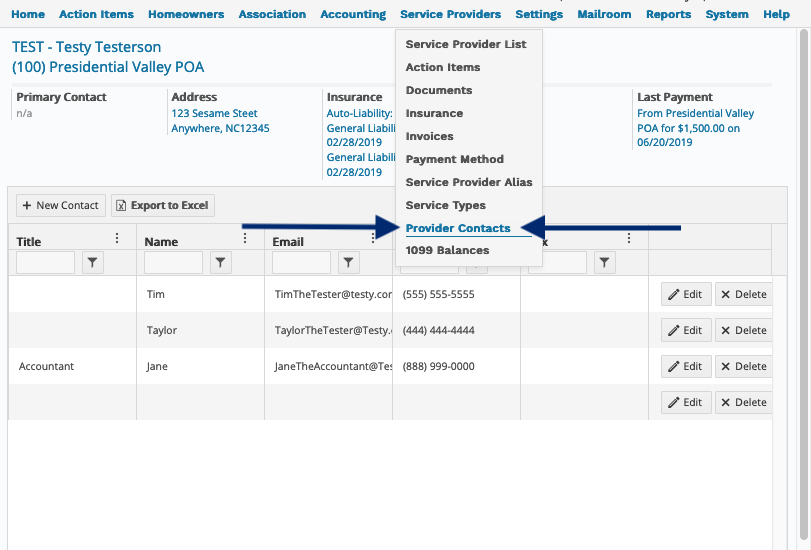Click the Title column filter funnel icon
The image size is (811, 550).
tap(93, 263)
